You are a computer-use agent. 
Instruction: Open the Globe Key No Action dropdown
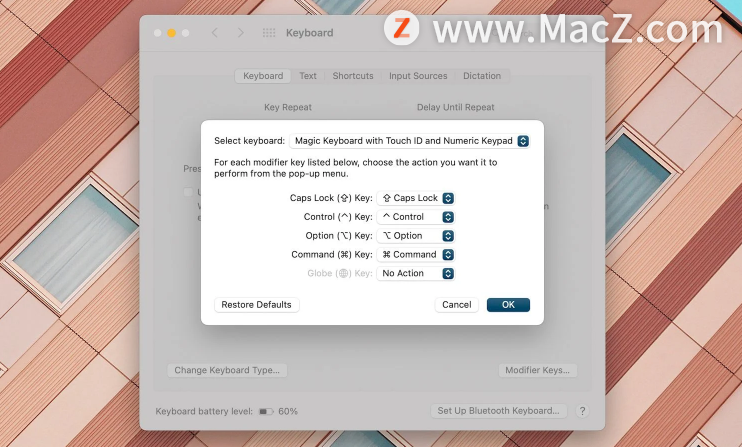415,273
